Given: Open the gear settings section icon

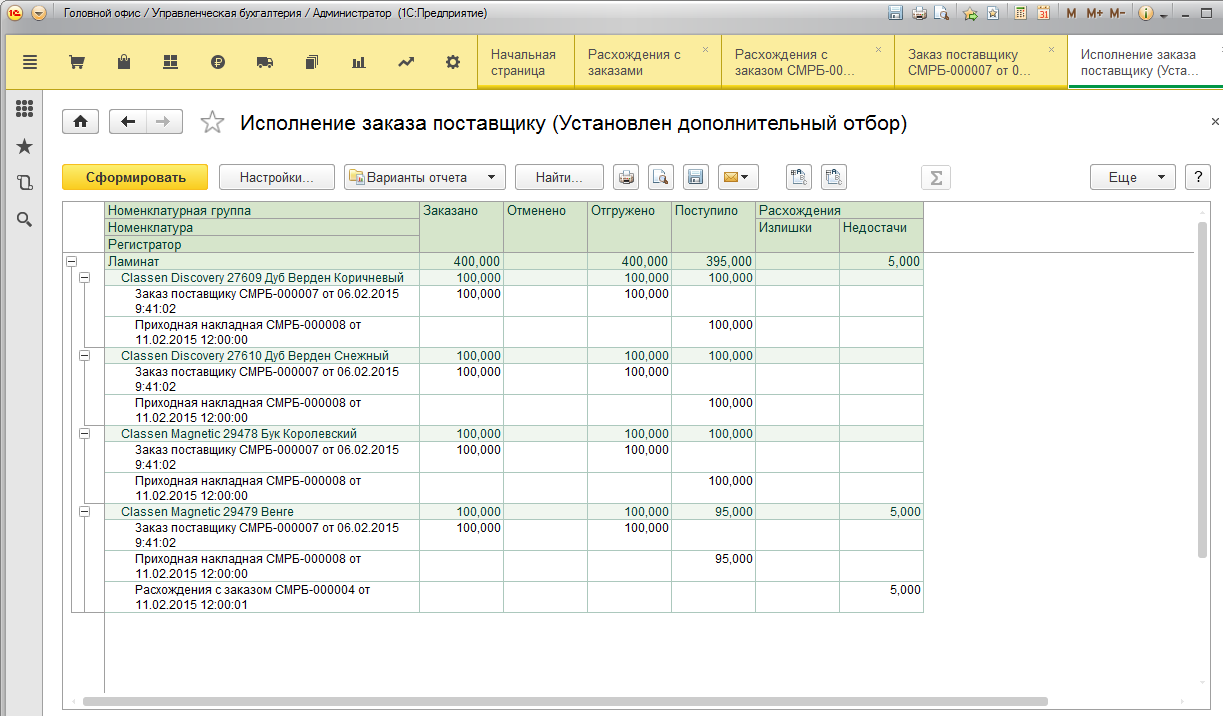Looking at the screenshot, I should click(453, 62).
